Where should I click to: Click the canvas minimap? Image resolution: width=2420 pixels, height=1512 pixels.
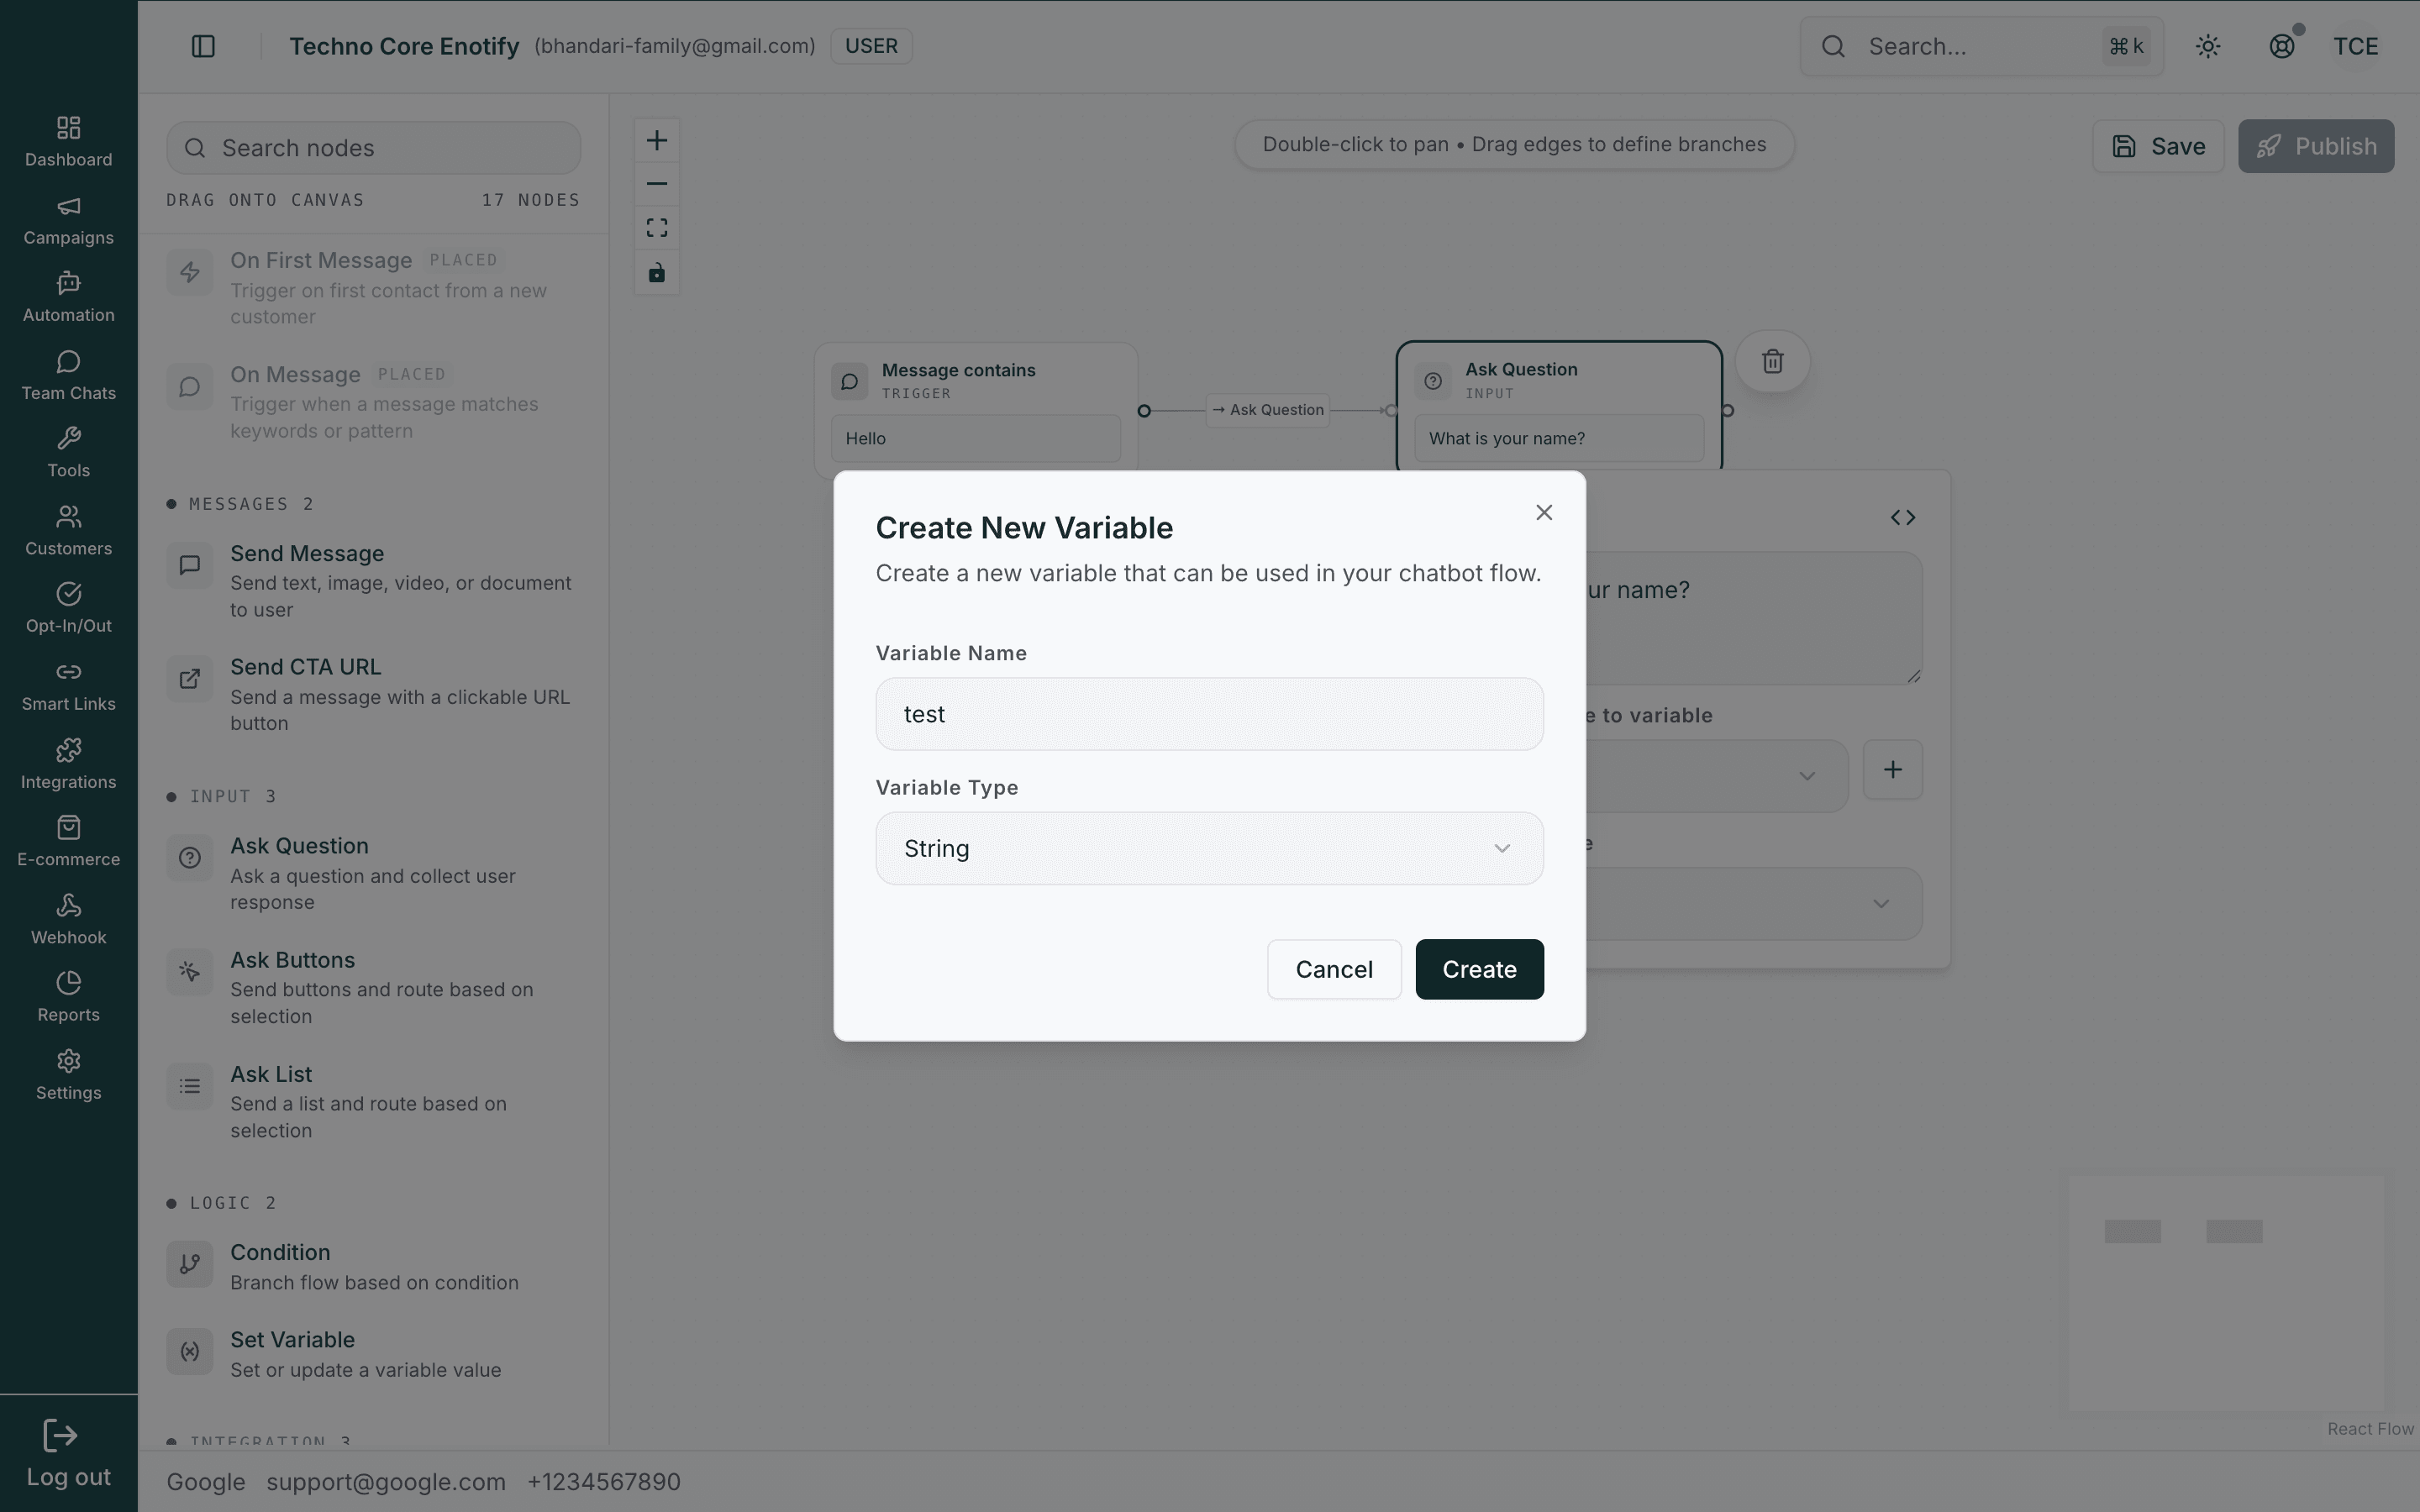[x=2227, y=1292]
